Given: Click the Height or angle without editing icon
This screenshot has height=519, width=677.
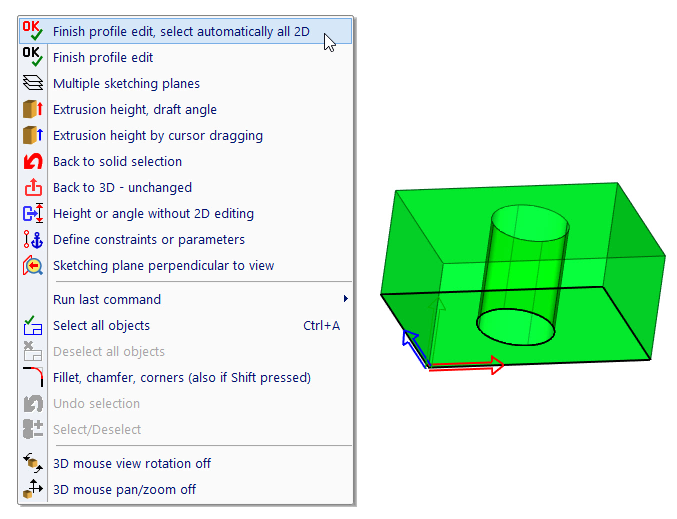Looking at the screenshot, I should pos(33,214).
